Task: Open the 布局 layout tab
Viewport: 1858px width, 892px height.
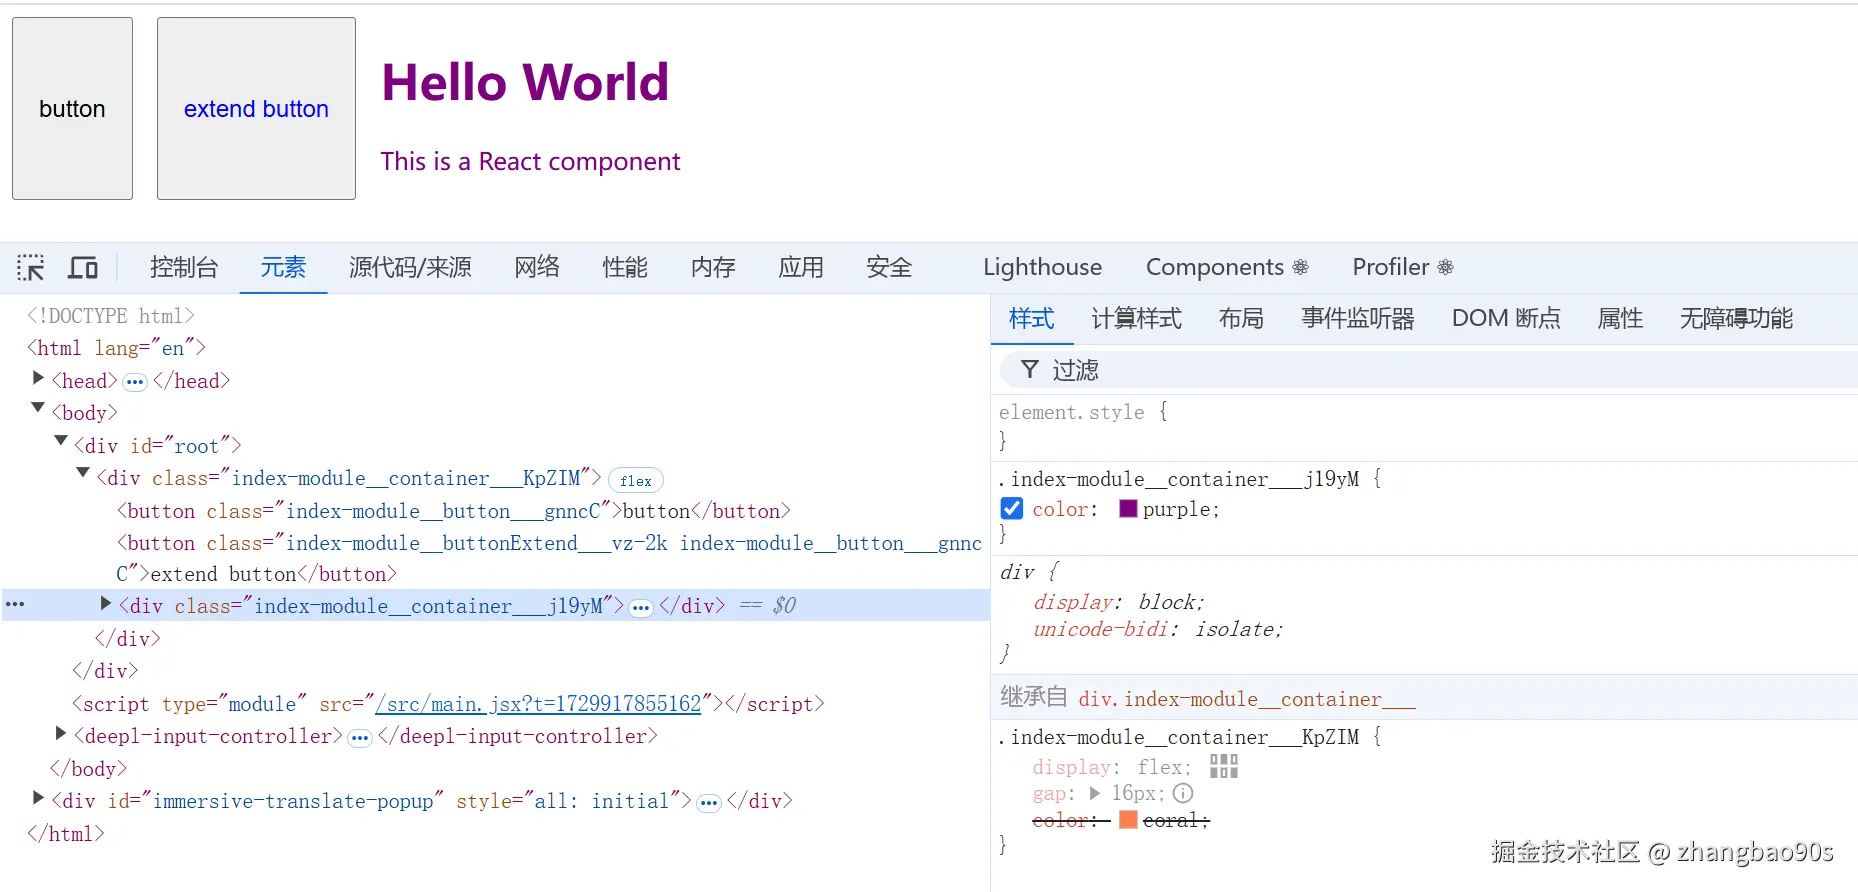Action: tap(1241, 319)
